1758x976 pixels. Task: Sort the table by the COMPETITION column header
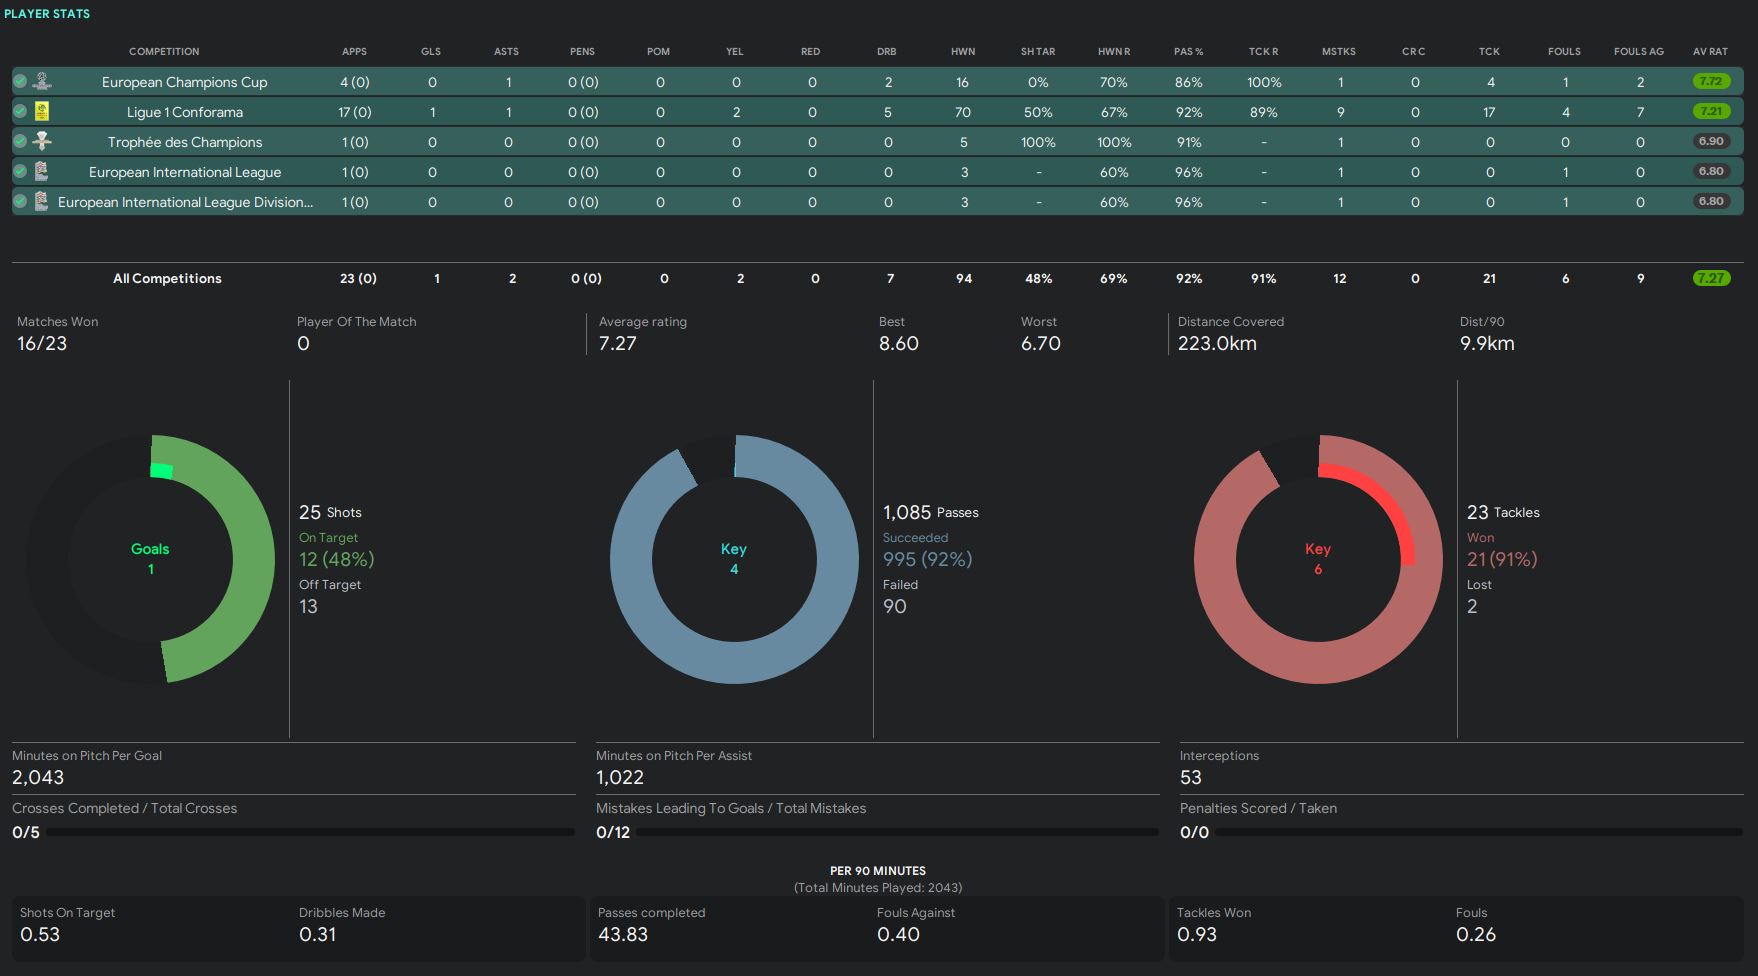164,51
